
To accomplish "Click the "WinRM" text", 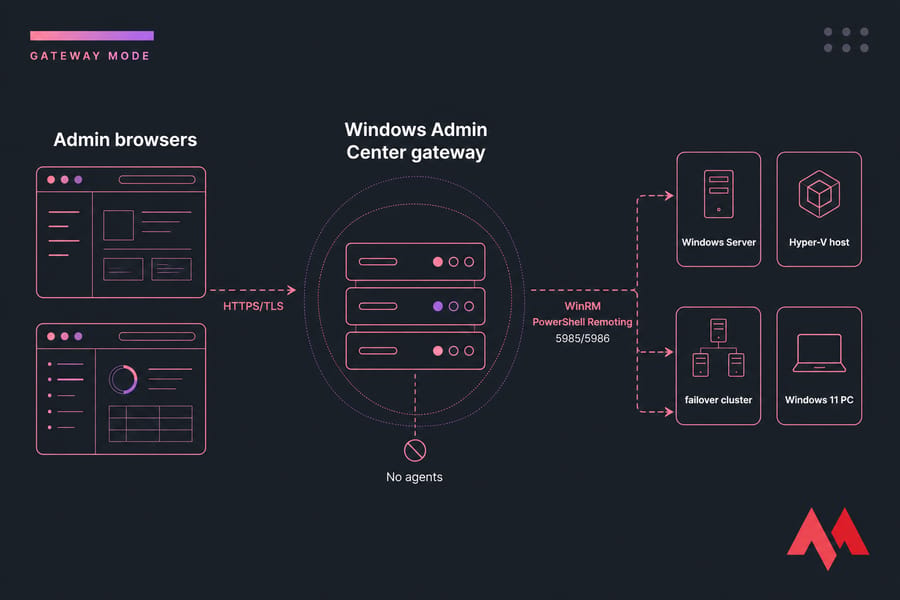I will (583, 306).
